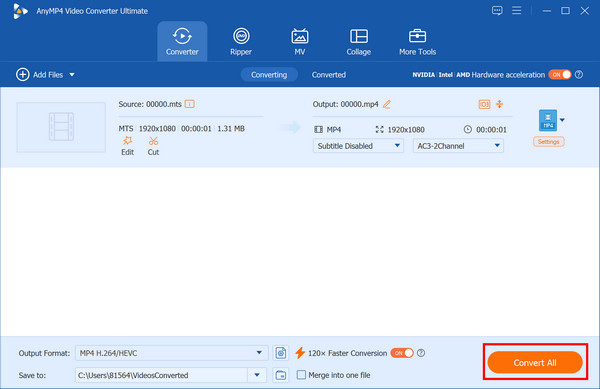
Task: Open the orange Settings button
Action: 549,142
